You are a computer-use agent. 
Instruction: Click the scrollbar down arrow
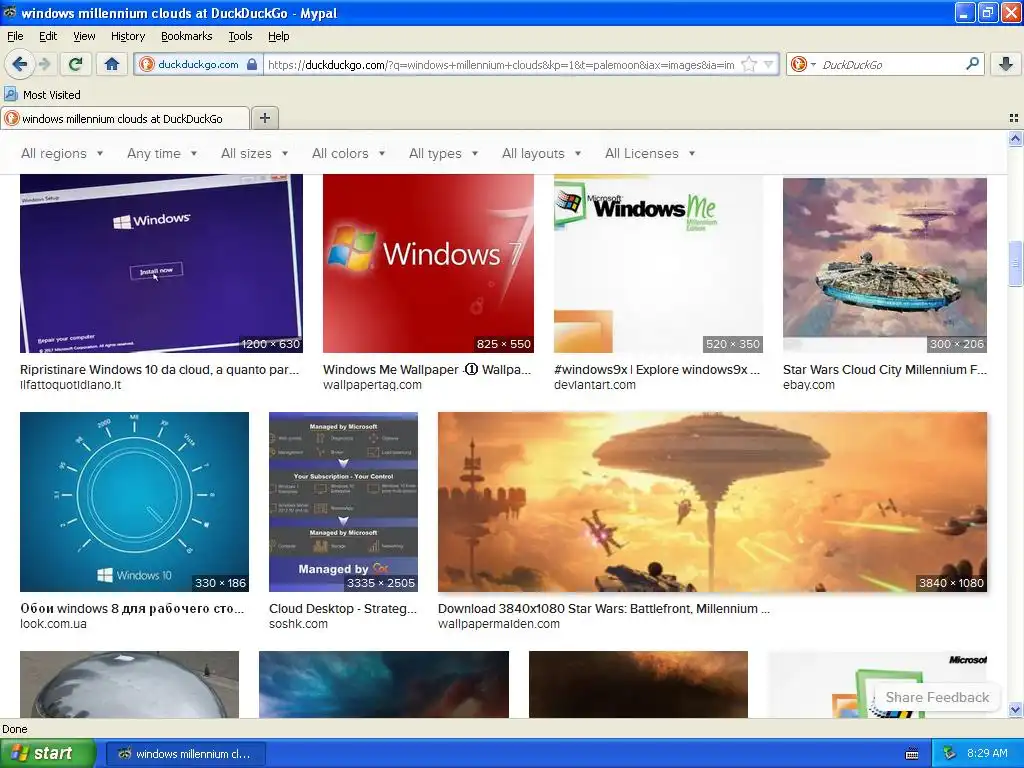1015,710
